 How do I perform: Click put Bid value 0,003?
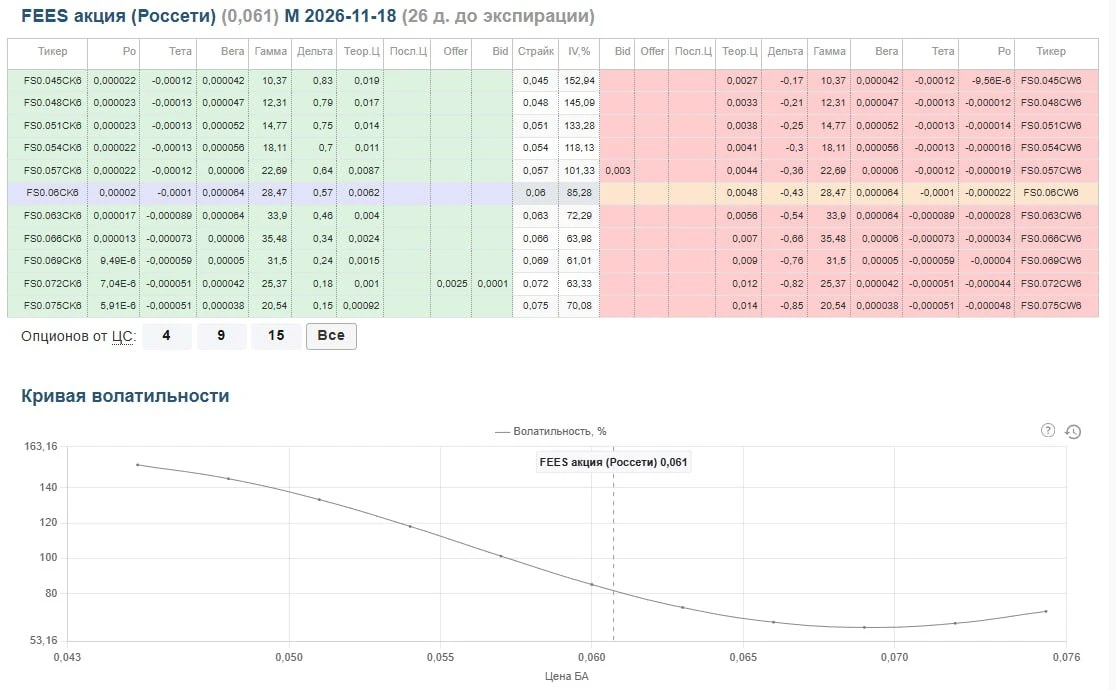pos(618,170)
